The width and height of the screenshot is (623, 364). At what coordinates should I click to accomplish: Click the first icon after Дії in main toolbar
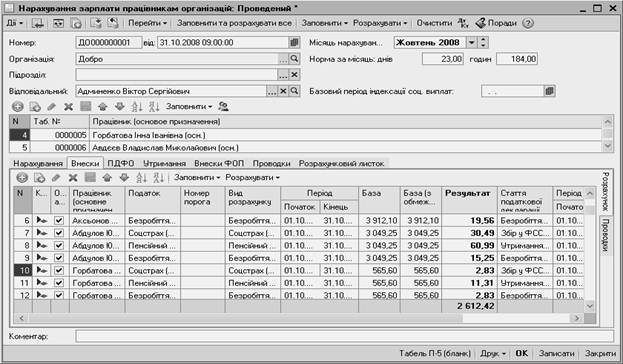point(38,23)
